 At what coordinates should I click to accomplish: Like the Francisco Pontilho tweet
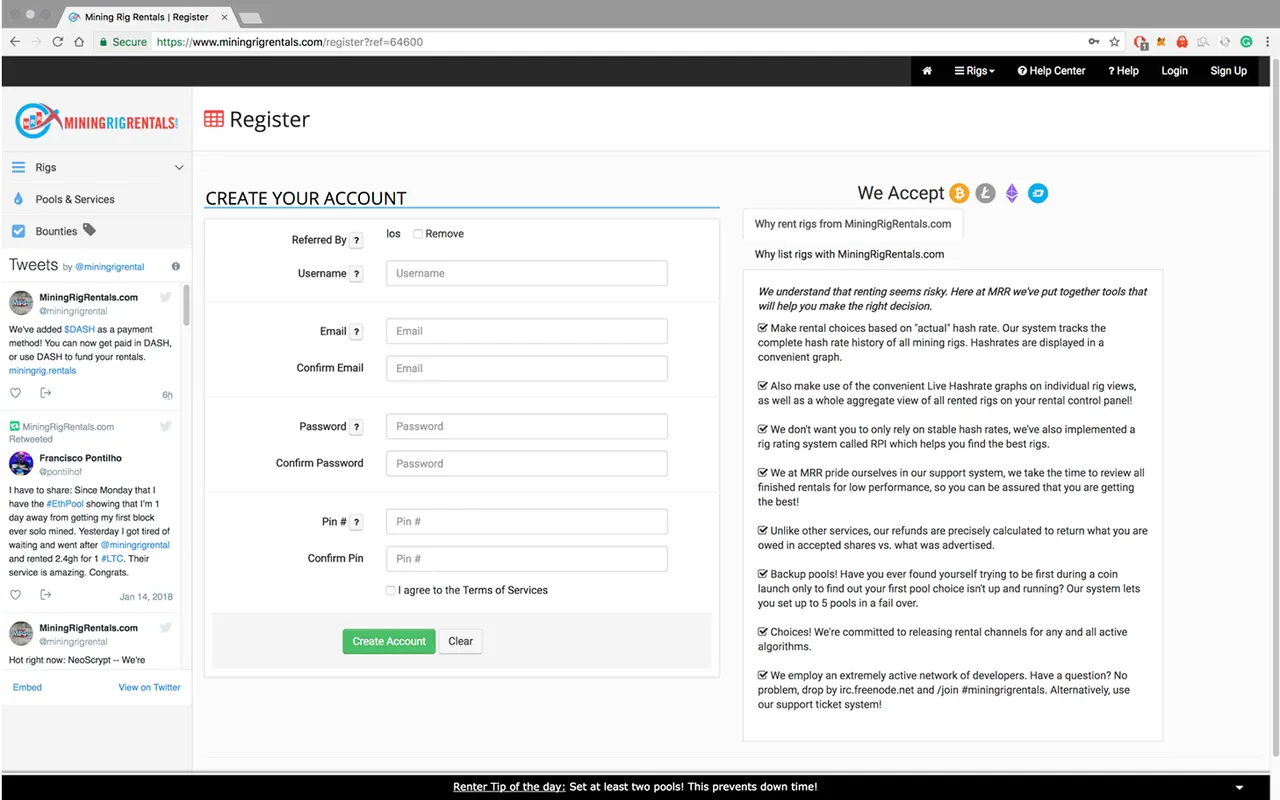15,595
